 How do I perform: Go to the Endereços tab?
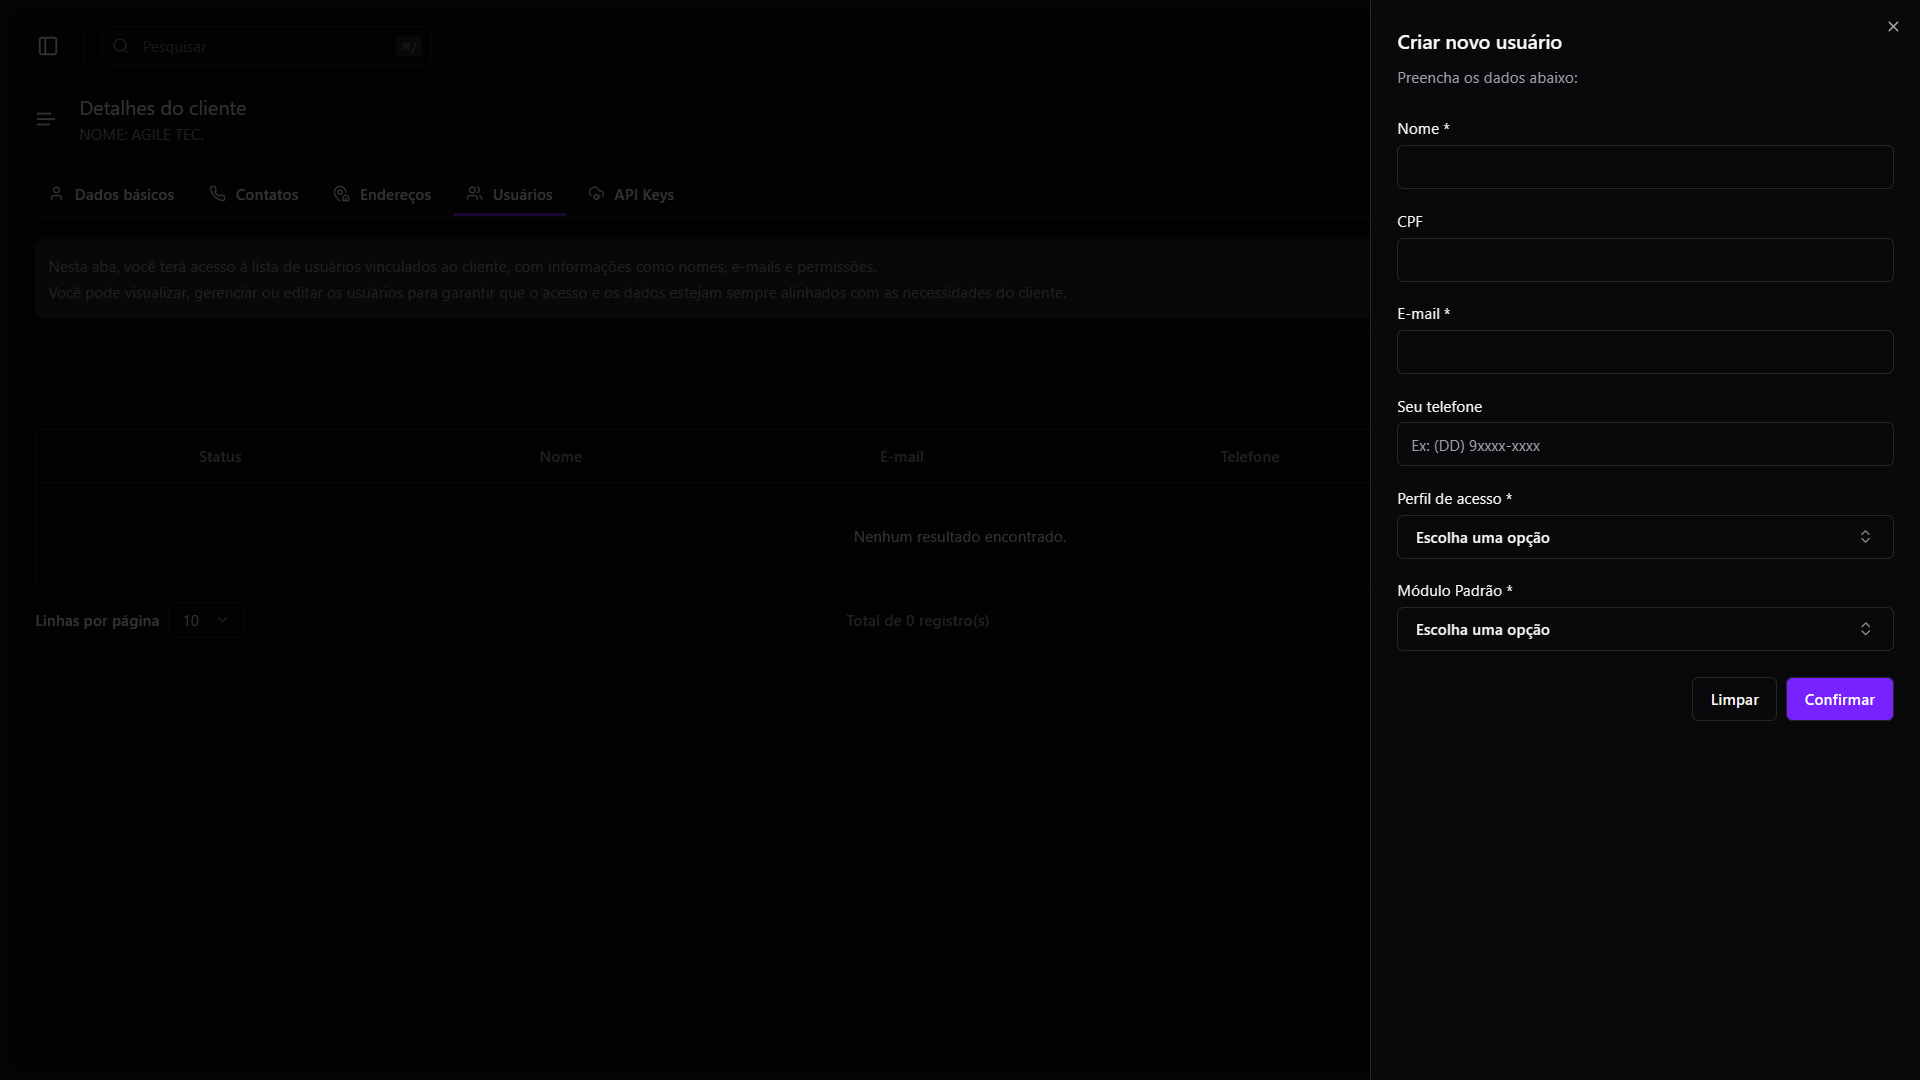(382, 194)
